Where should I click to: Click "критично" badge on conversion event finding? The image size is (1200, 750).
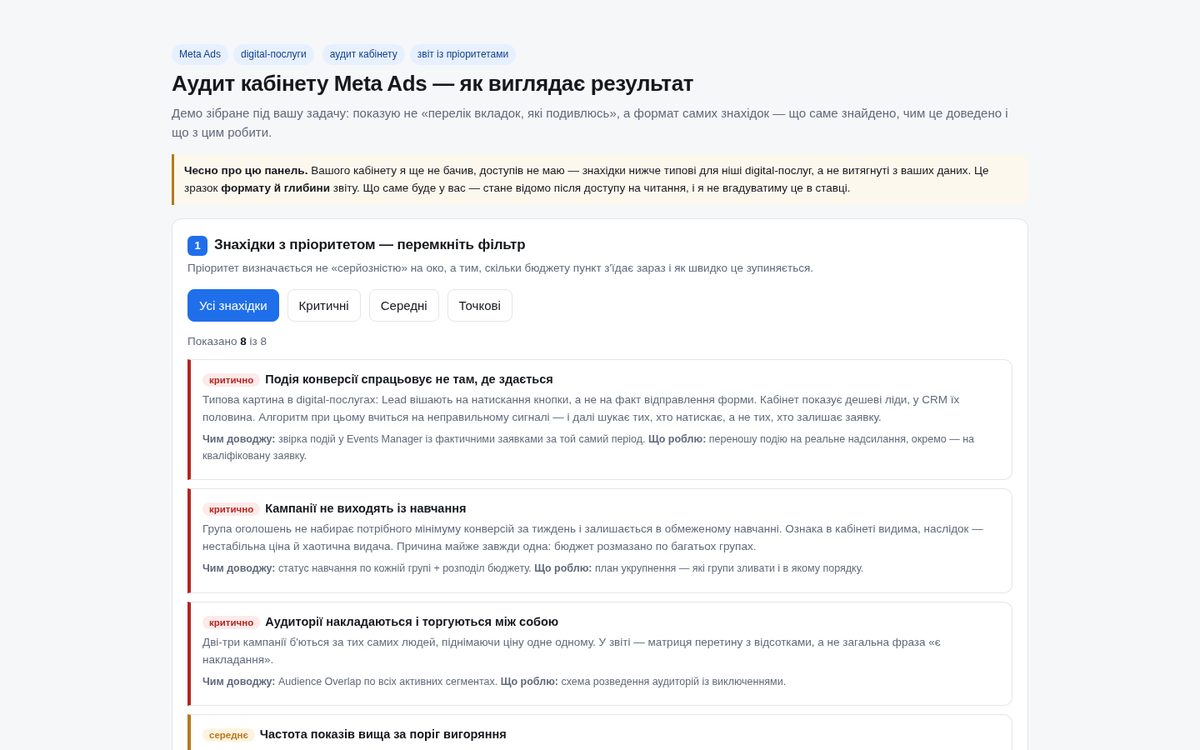coord(231,380)
